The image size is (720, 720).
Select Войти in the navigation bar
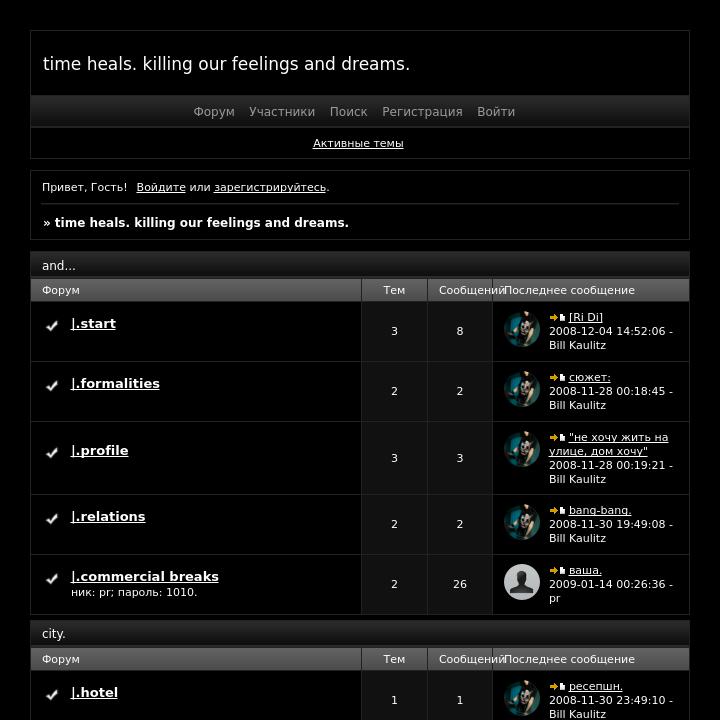coord(496,112)
